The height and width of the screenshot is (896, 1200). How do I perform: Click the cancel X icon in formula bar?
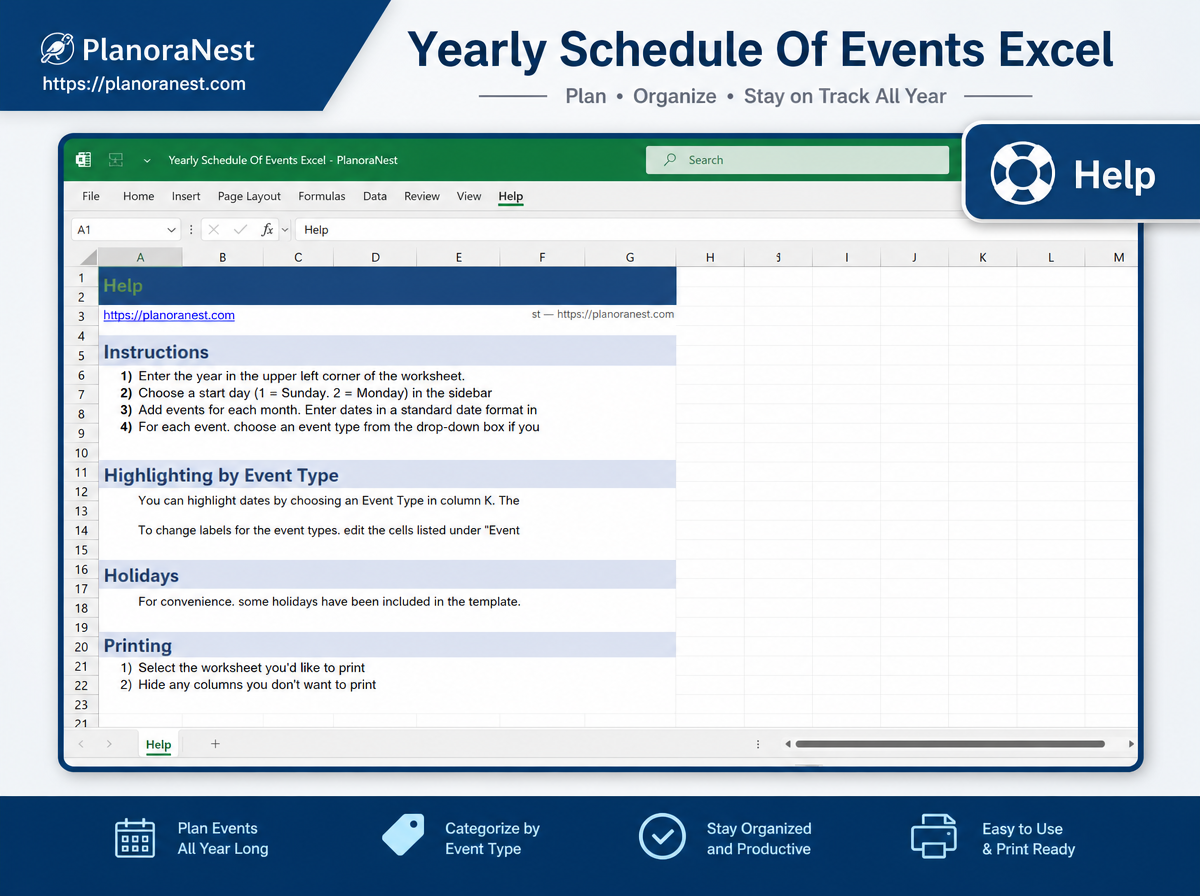click(213, 230)
